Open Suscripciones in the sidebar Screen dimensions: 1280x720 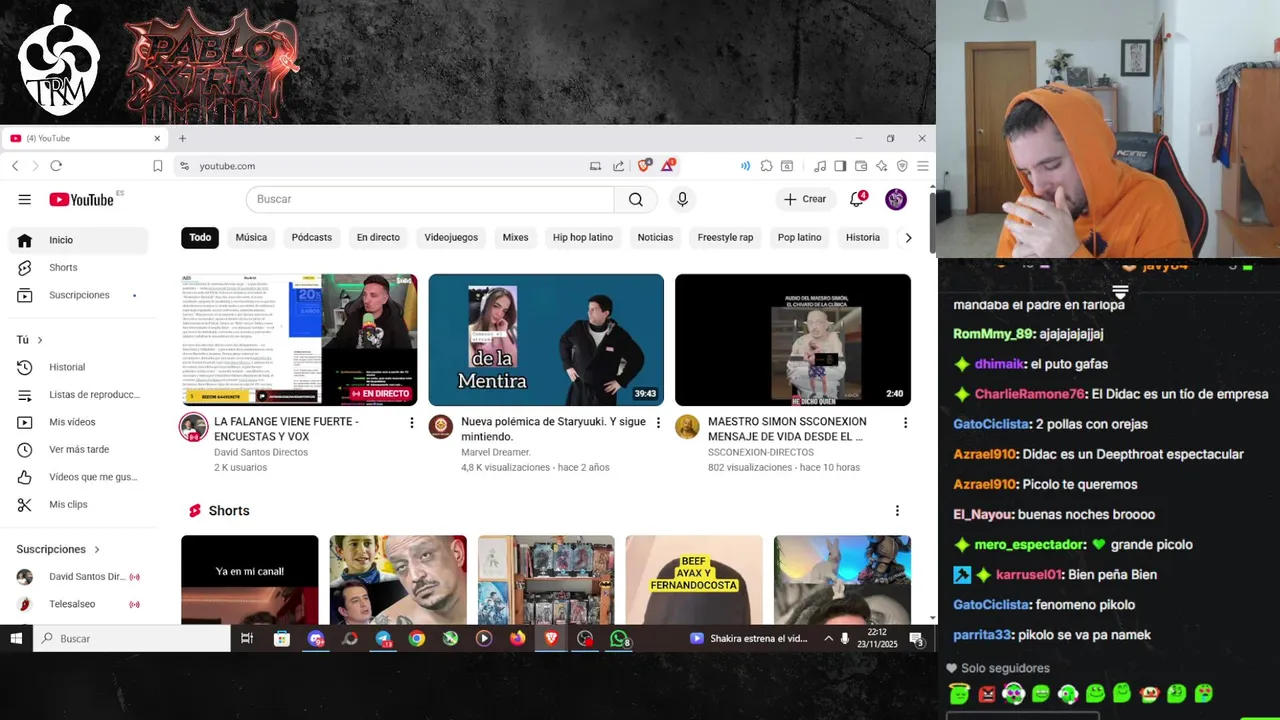(78, 295)
